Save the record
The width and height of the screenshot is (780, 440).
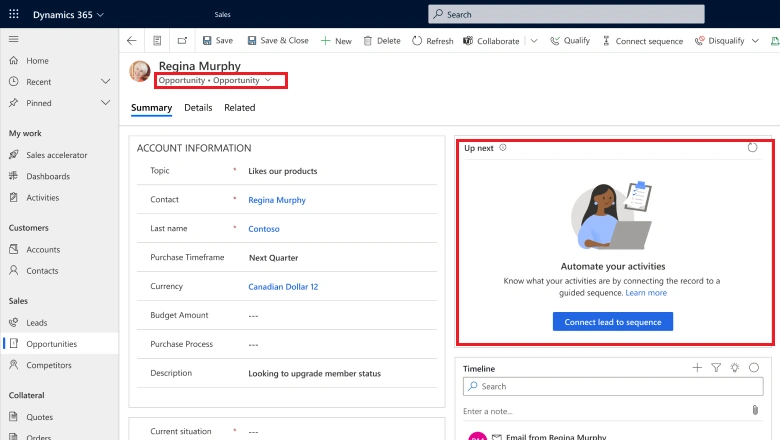coord(218,41)
